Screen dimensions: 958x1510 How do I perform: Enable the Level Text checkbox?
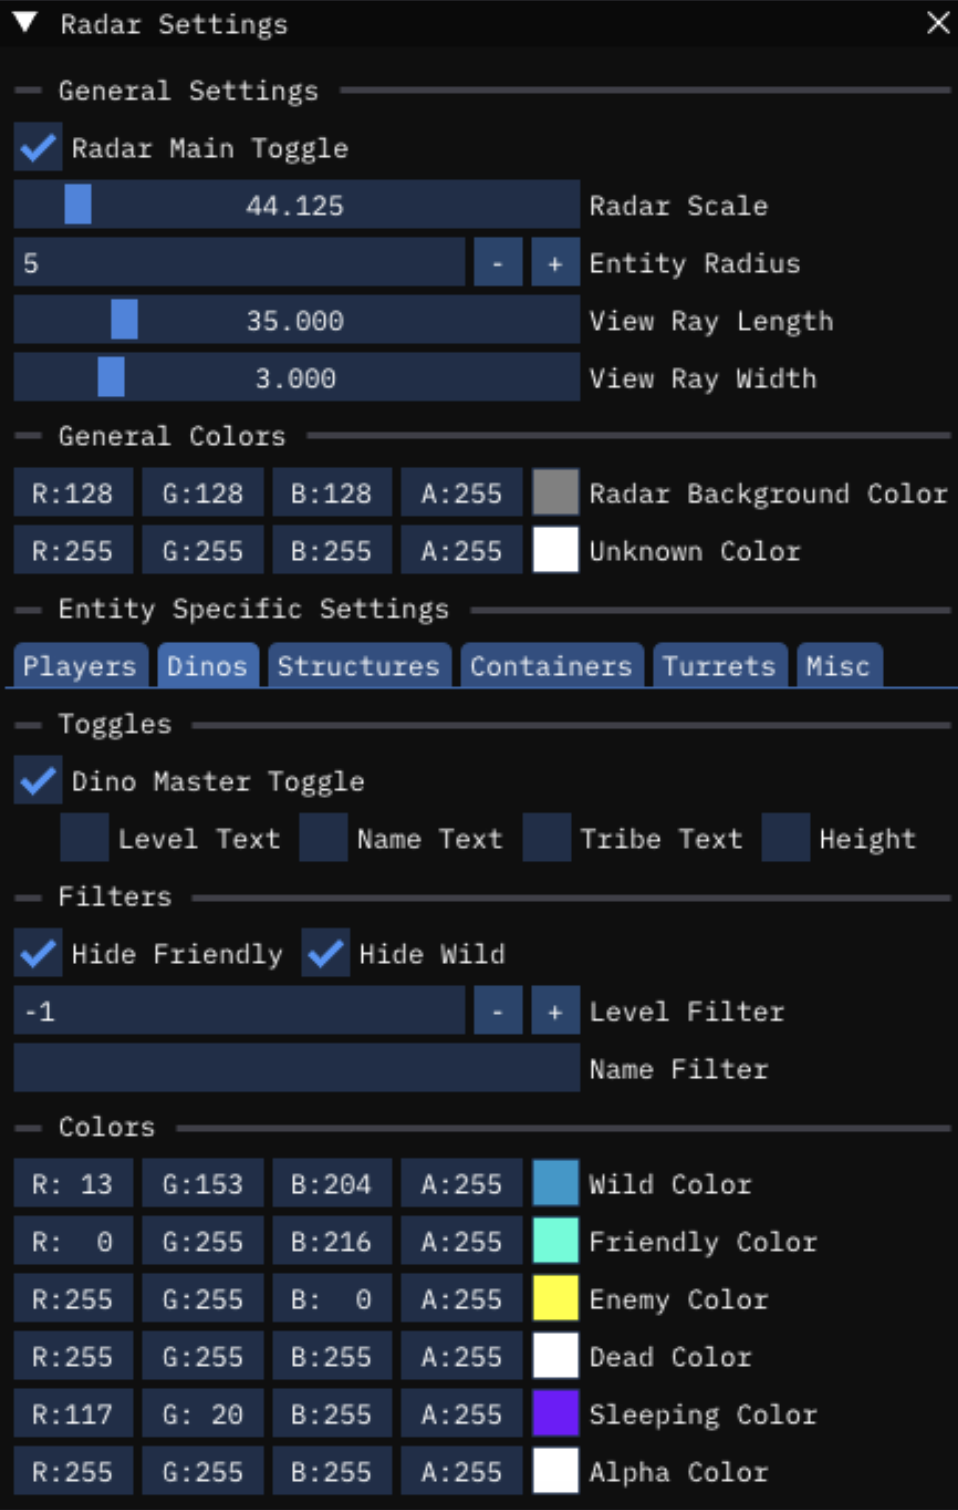pos(84,838)
